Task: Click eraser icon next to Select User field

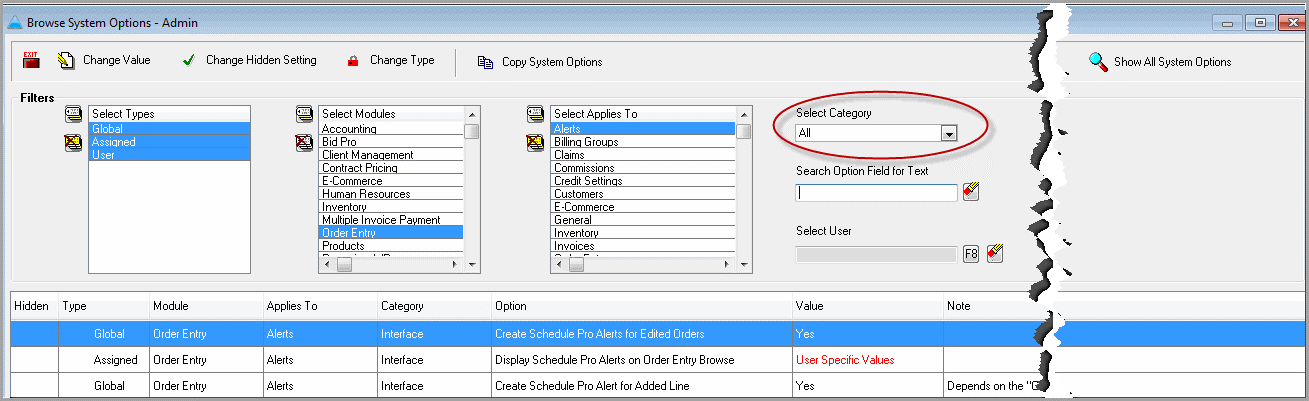Action: point(994,253)
